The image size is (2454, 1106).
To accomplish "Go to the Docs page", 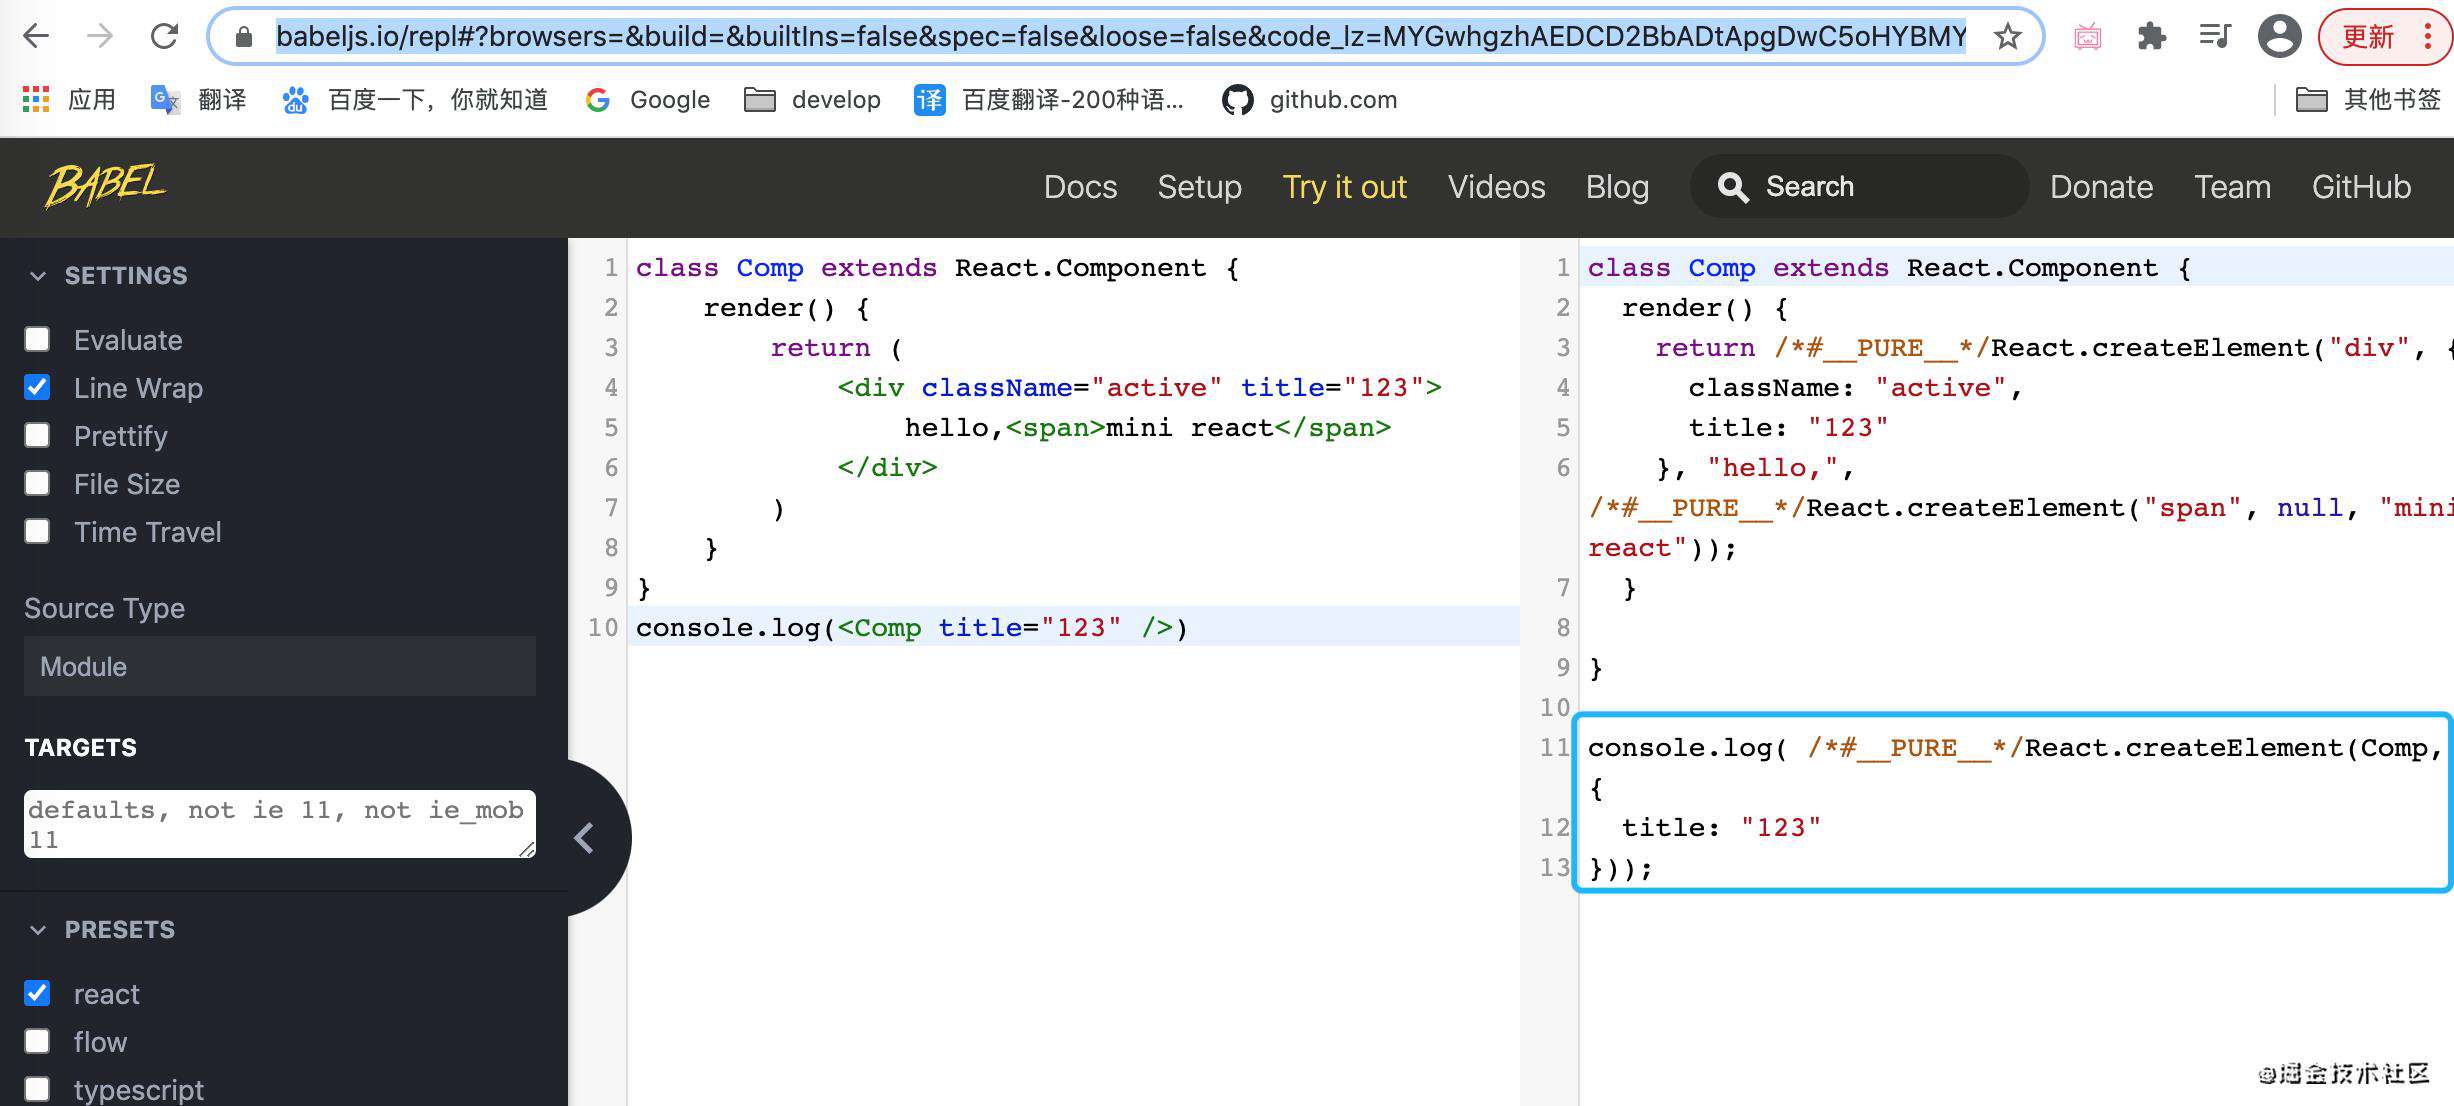I will pos(1080,187).
